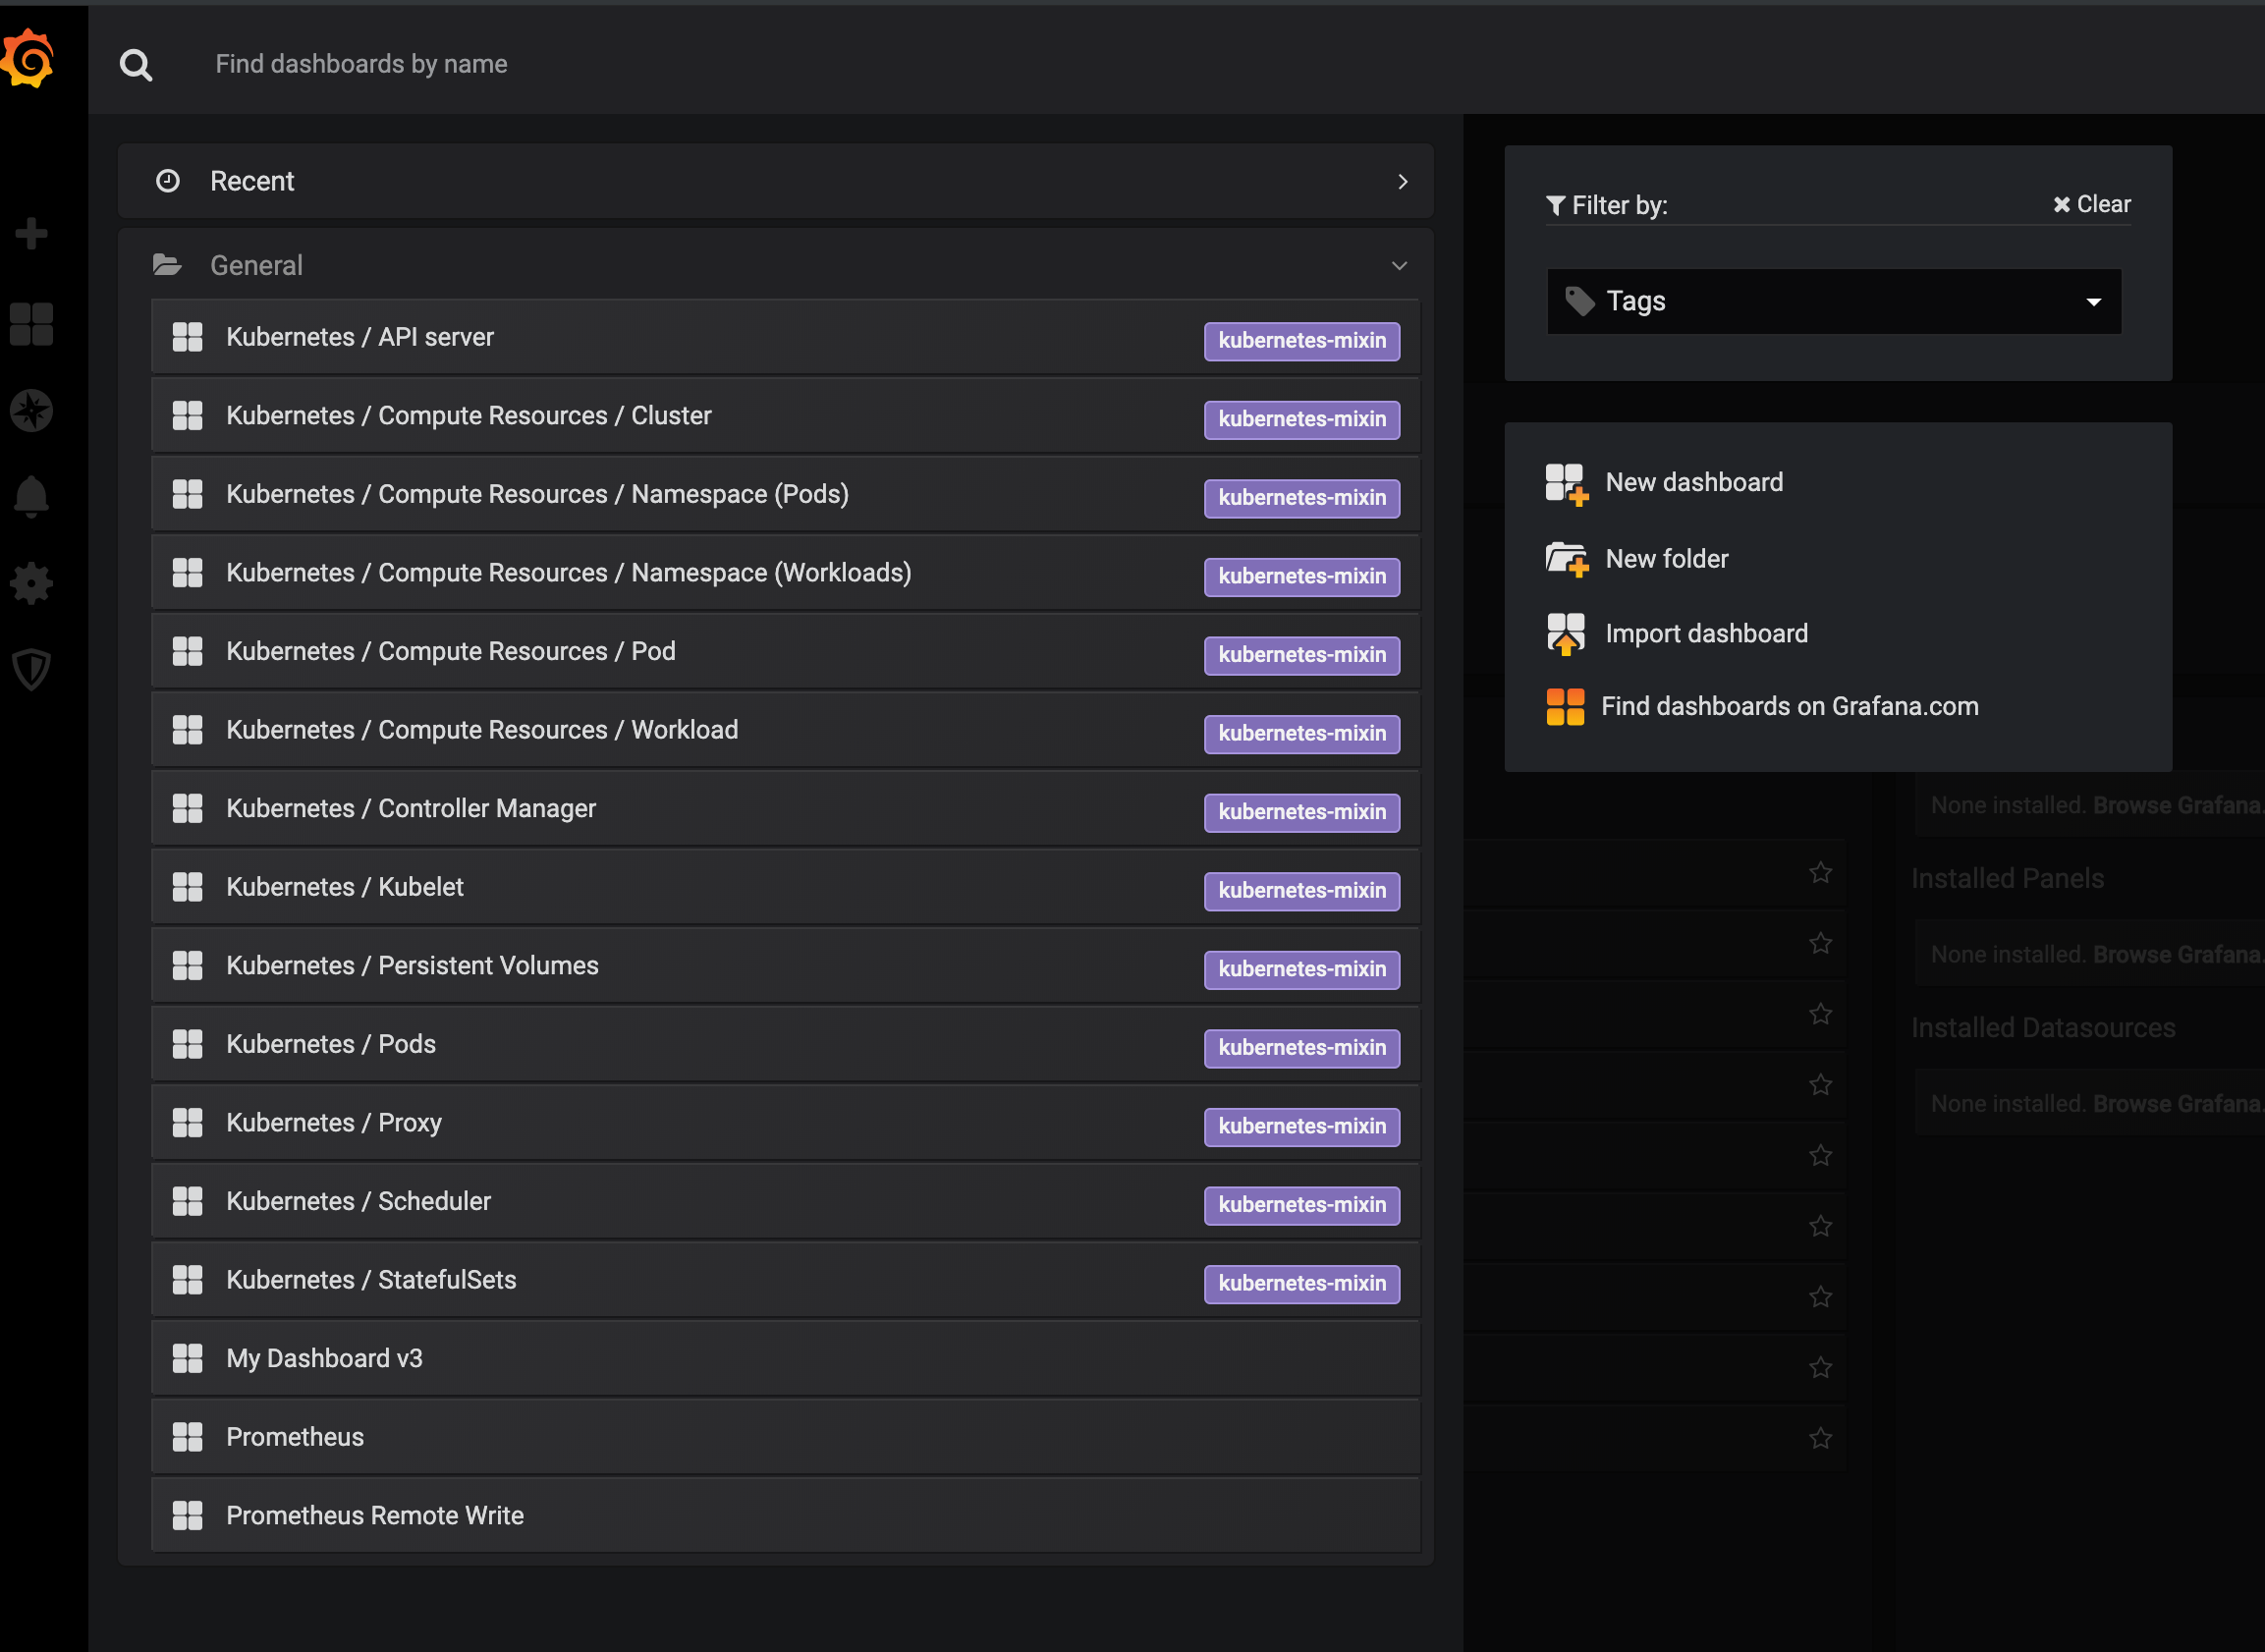Viewport: 2265px width, 1652px height.
Task: Open the Prometheus dashboard
Action: coord(785,1437)
